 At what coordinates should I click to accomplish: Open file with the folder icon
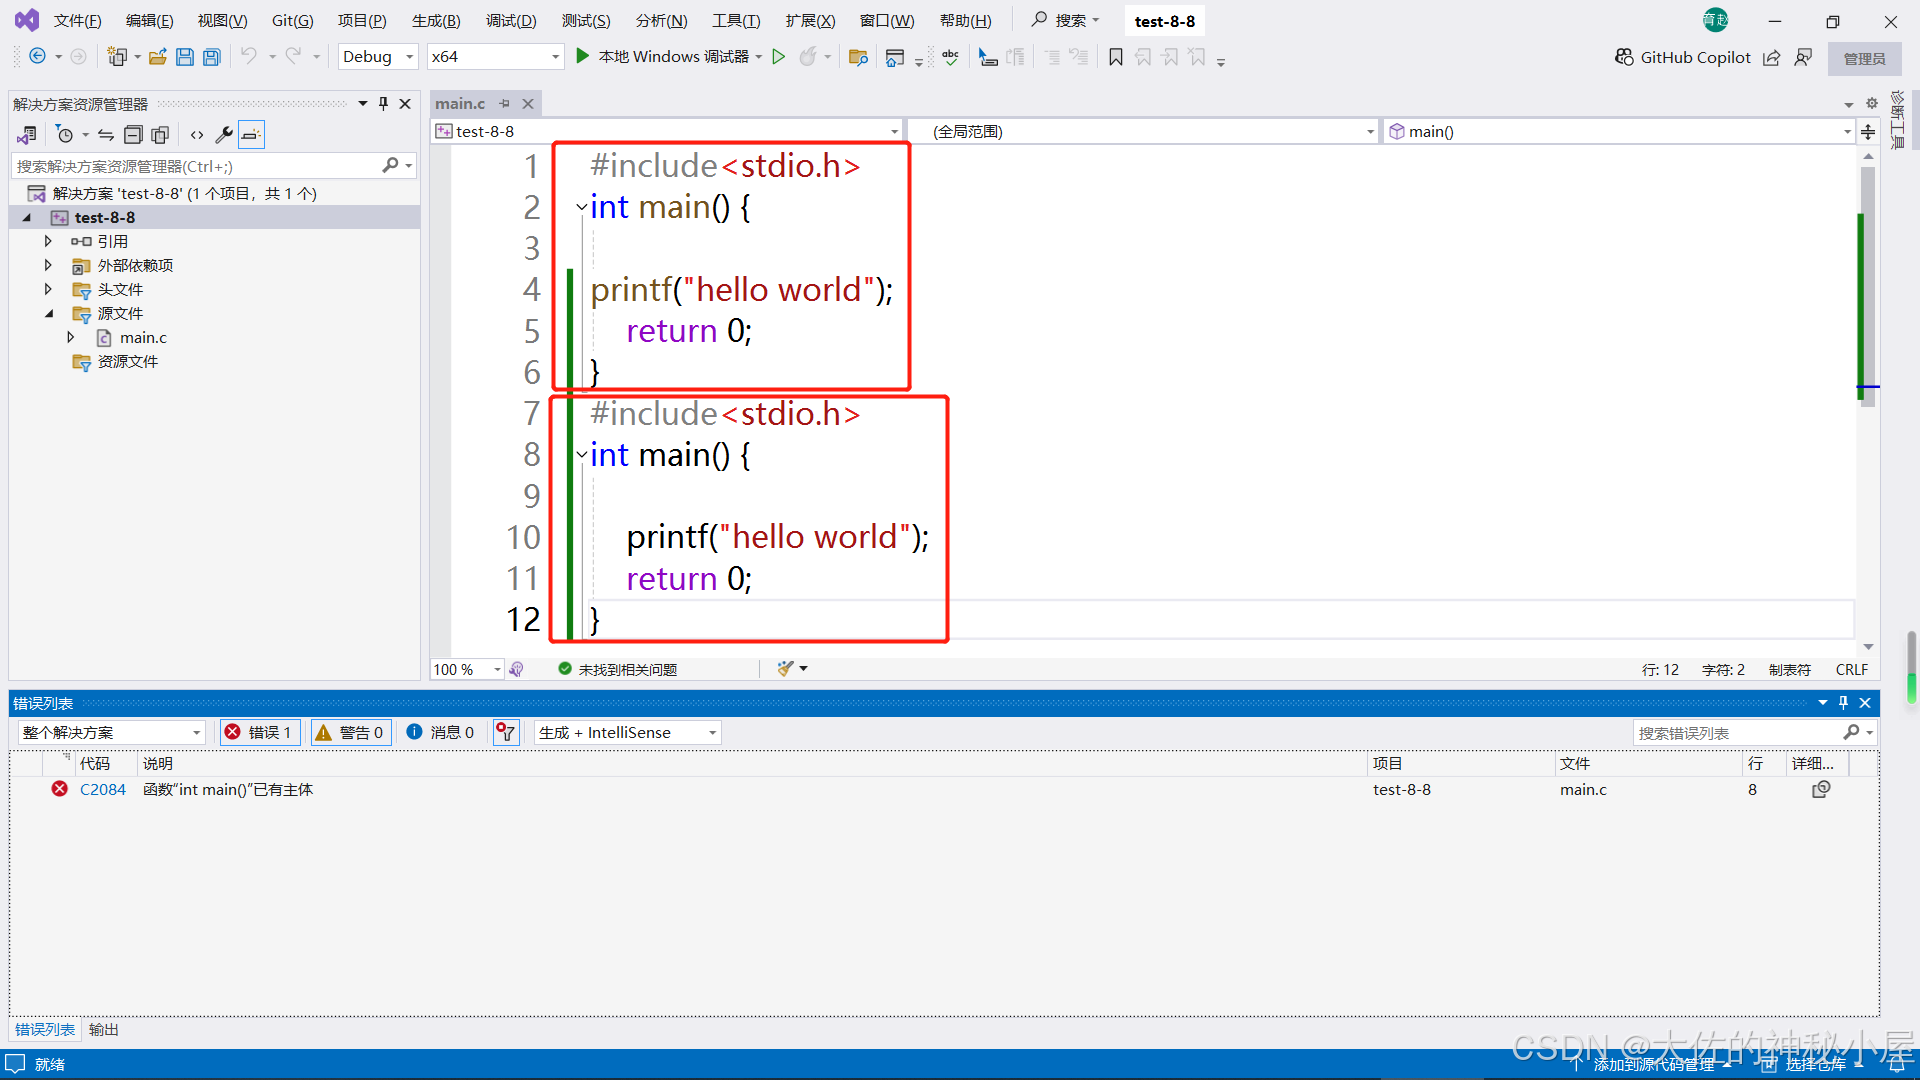click(158, 57)
